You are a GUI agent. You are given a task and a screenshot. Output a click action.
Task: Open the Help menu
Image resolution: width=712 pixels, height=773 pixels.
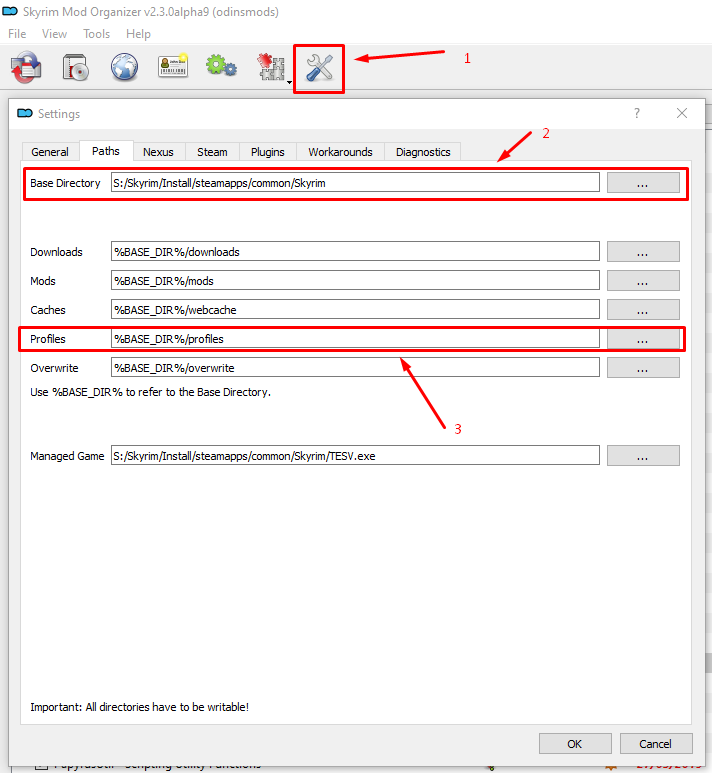click(x=138, y=34)
